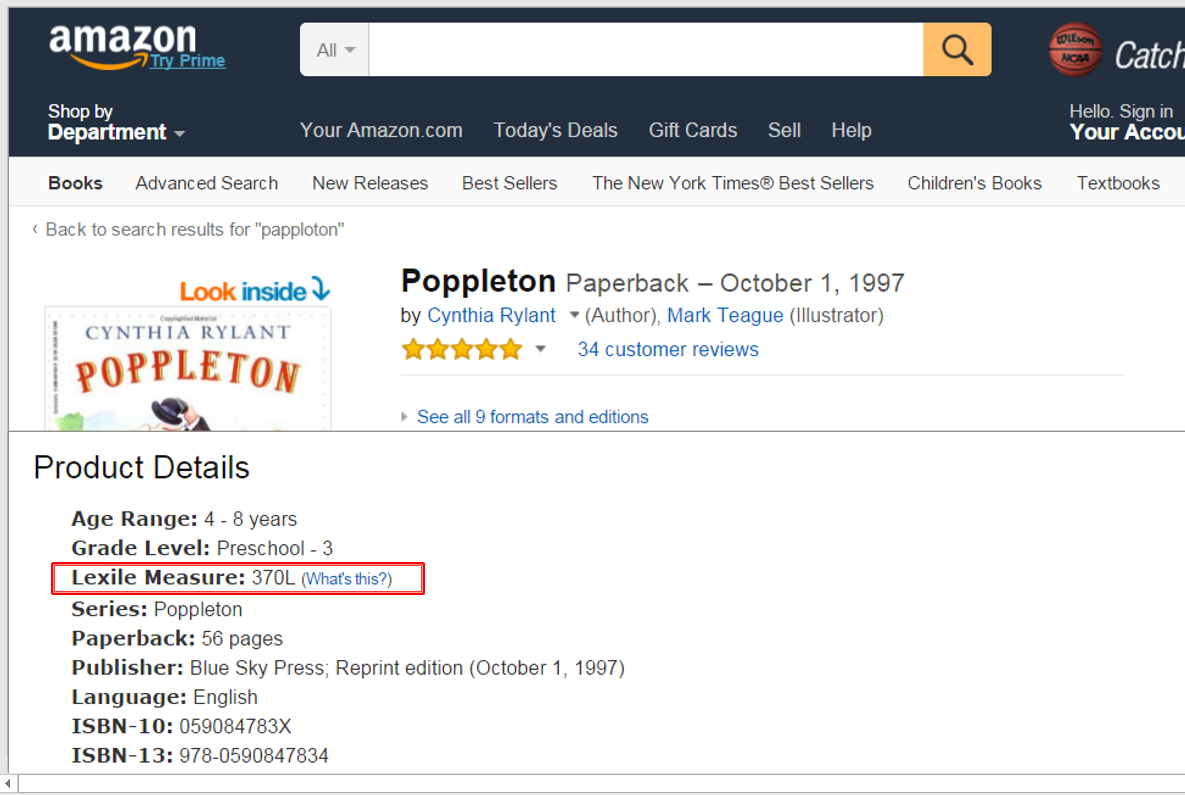The width and height of the screenshot is (1185, 795).
Task: Open the Lexile What's this? link
Action: (x=346, y=579)
